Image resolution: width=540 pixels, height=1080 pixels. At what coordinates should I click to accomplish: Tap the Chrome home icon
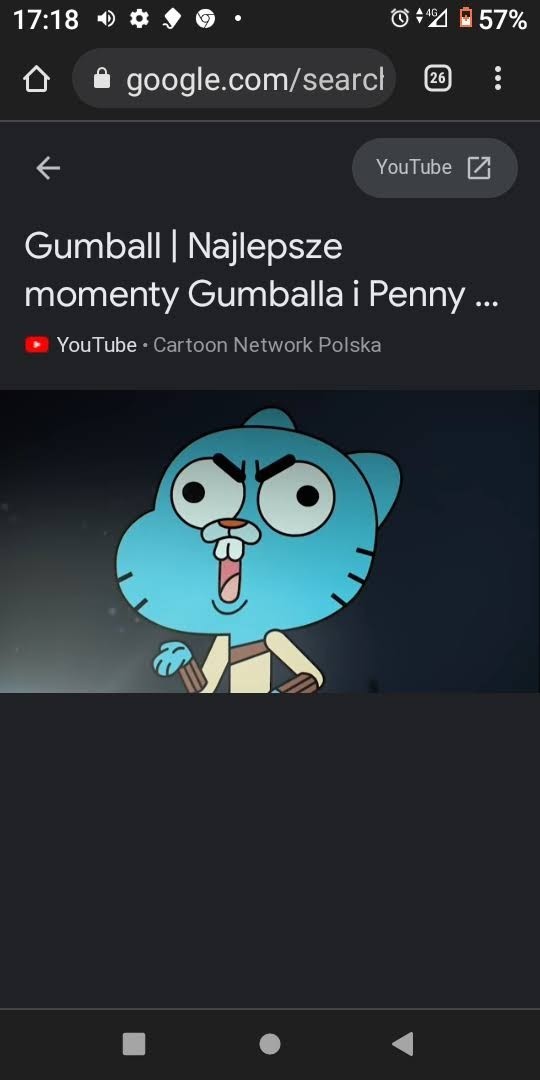coord(37,79)
